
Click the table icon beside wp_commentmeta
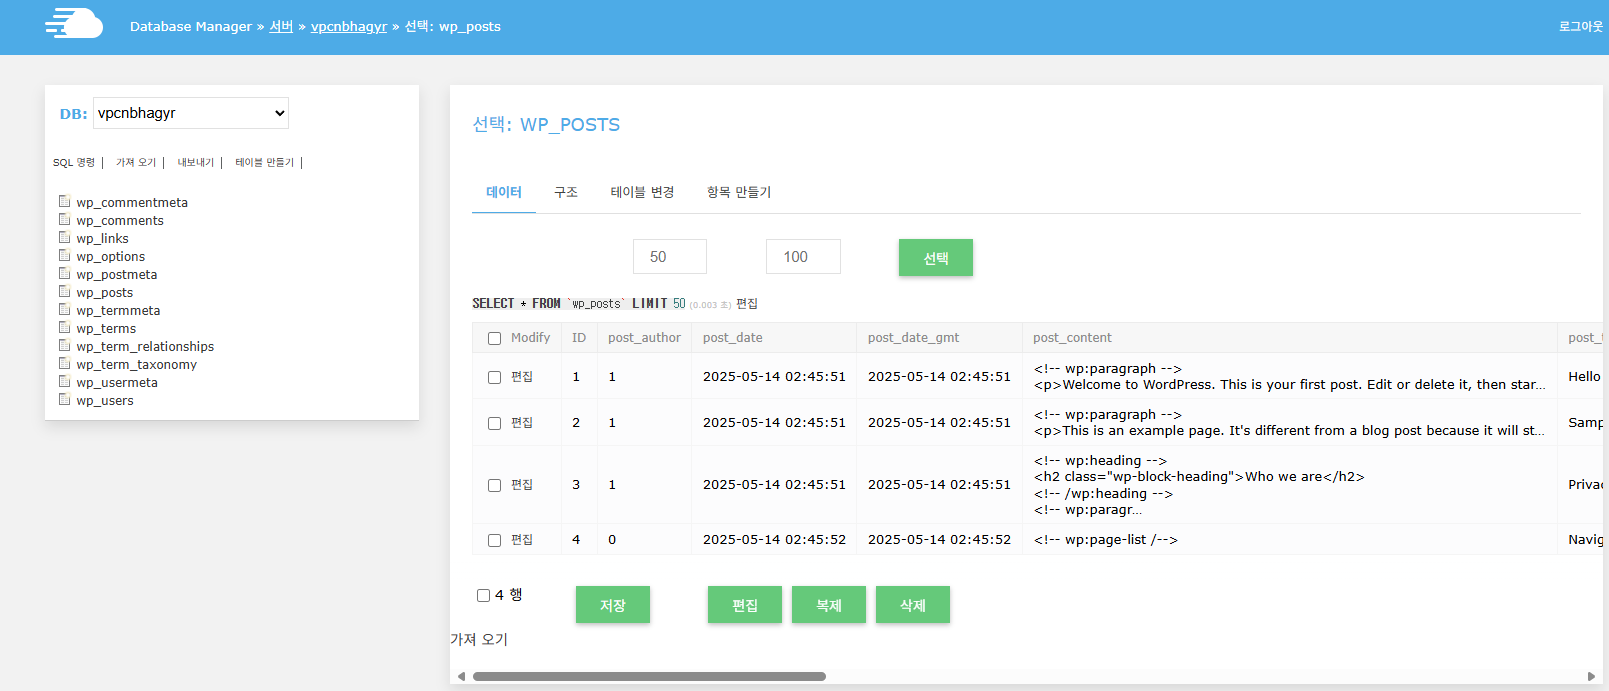[65, 201]
